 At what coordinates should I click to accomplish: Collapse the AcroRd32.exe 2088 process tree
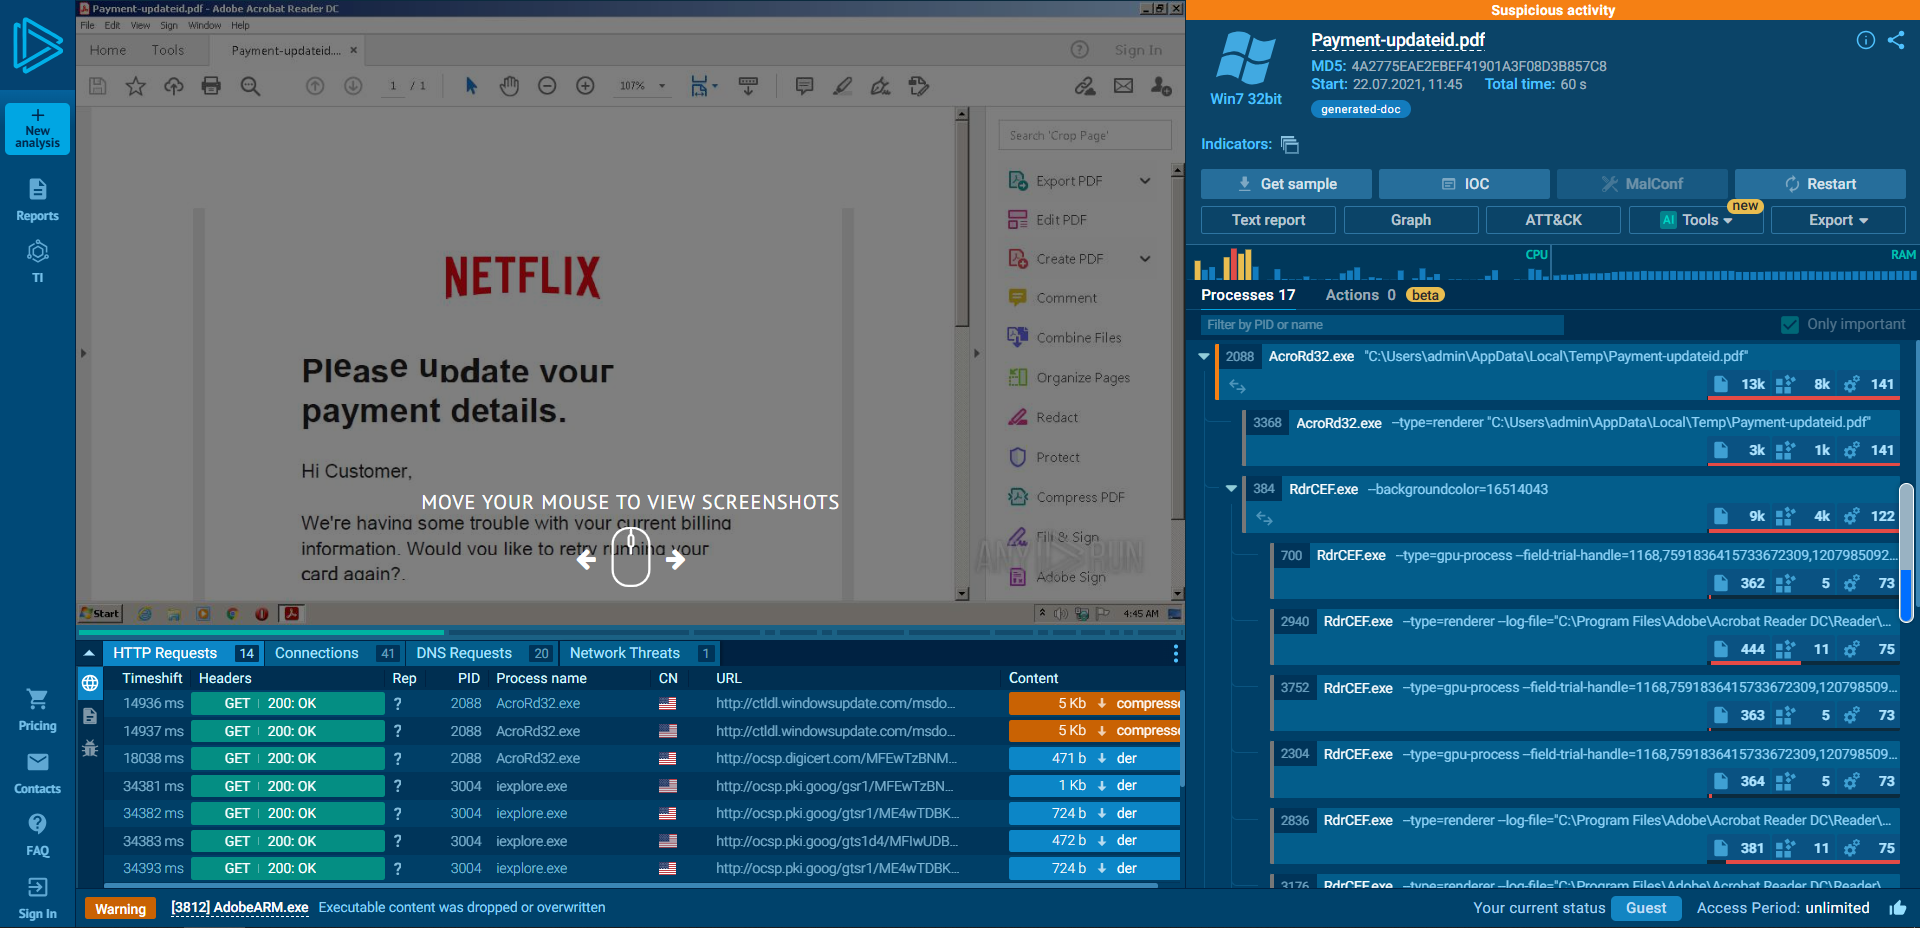1204,356
